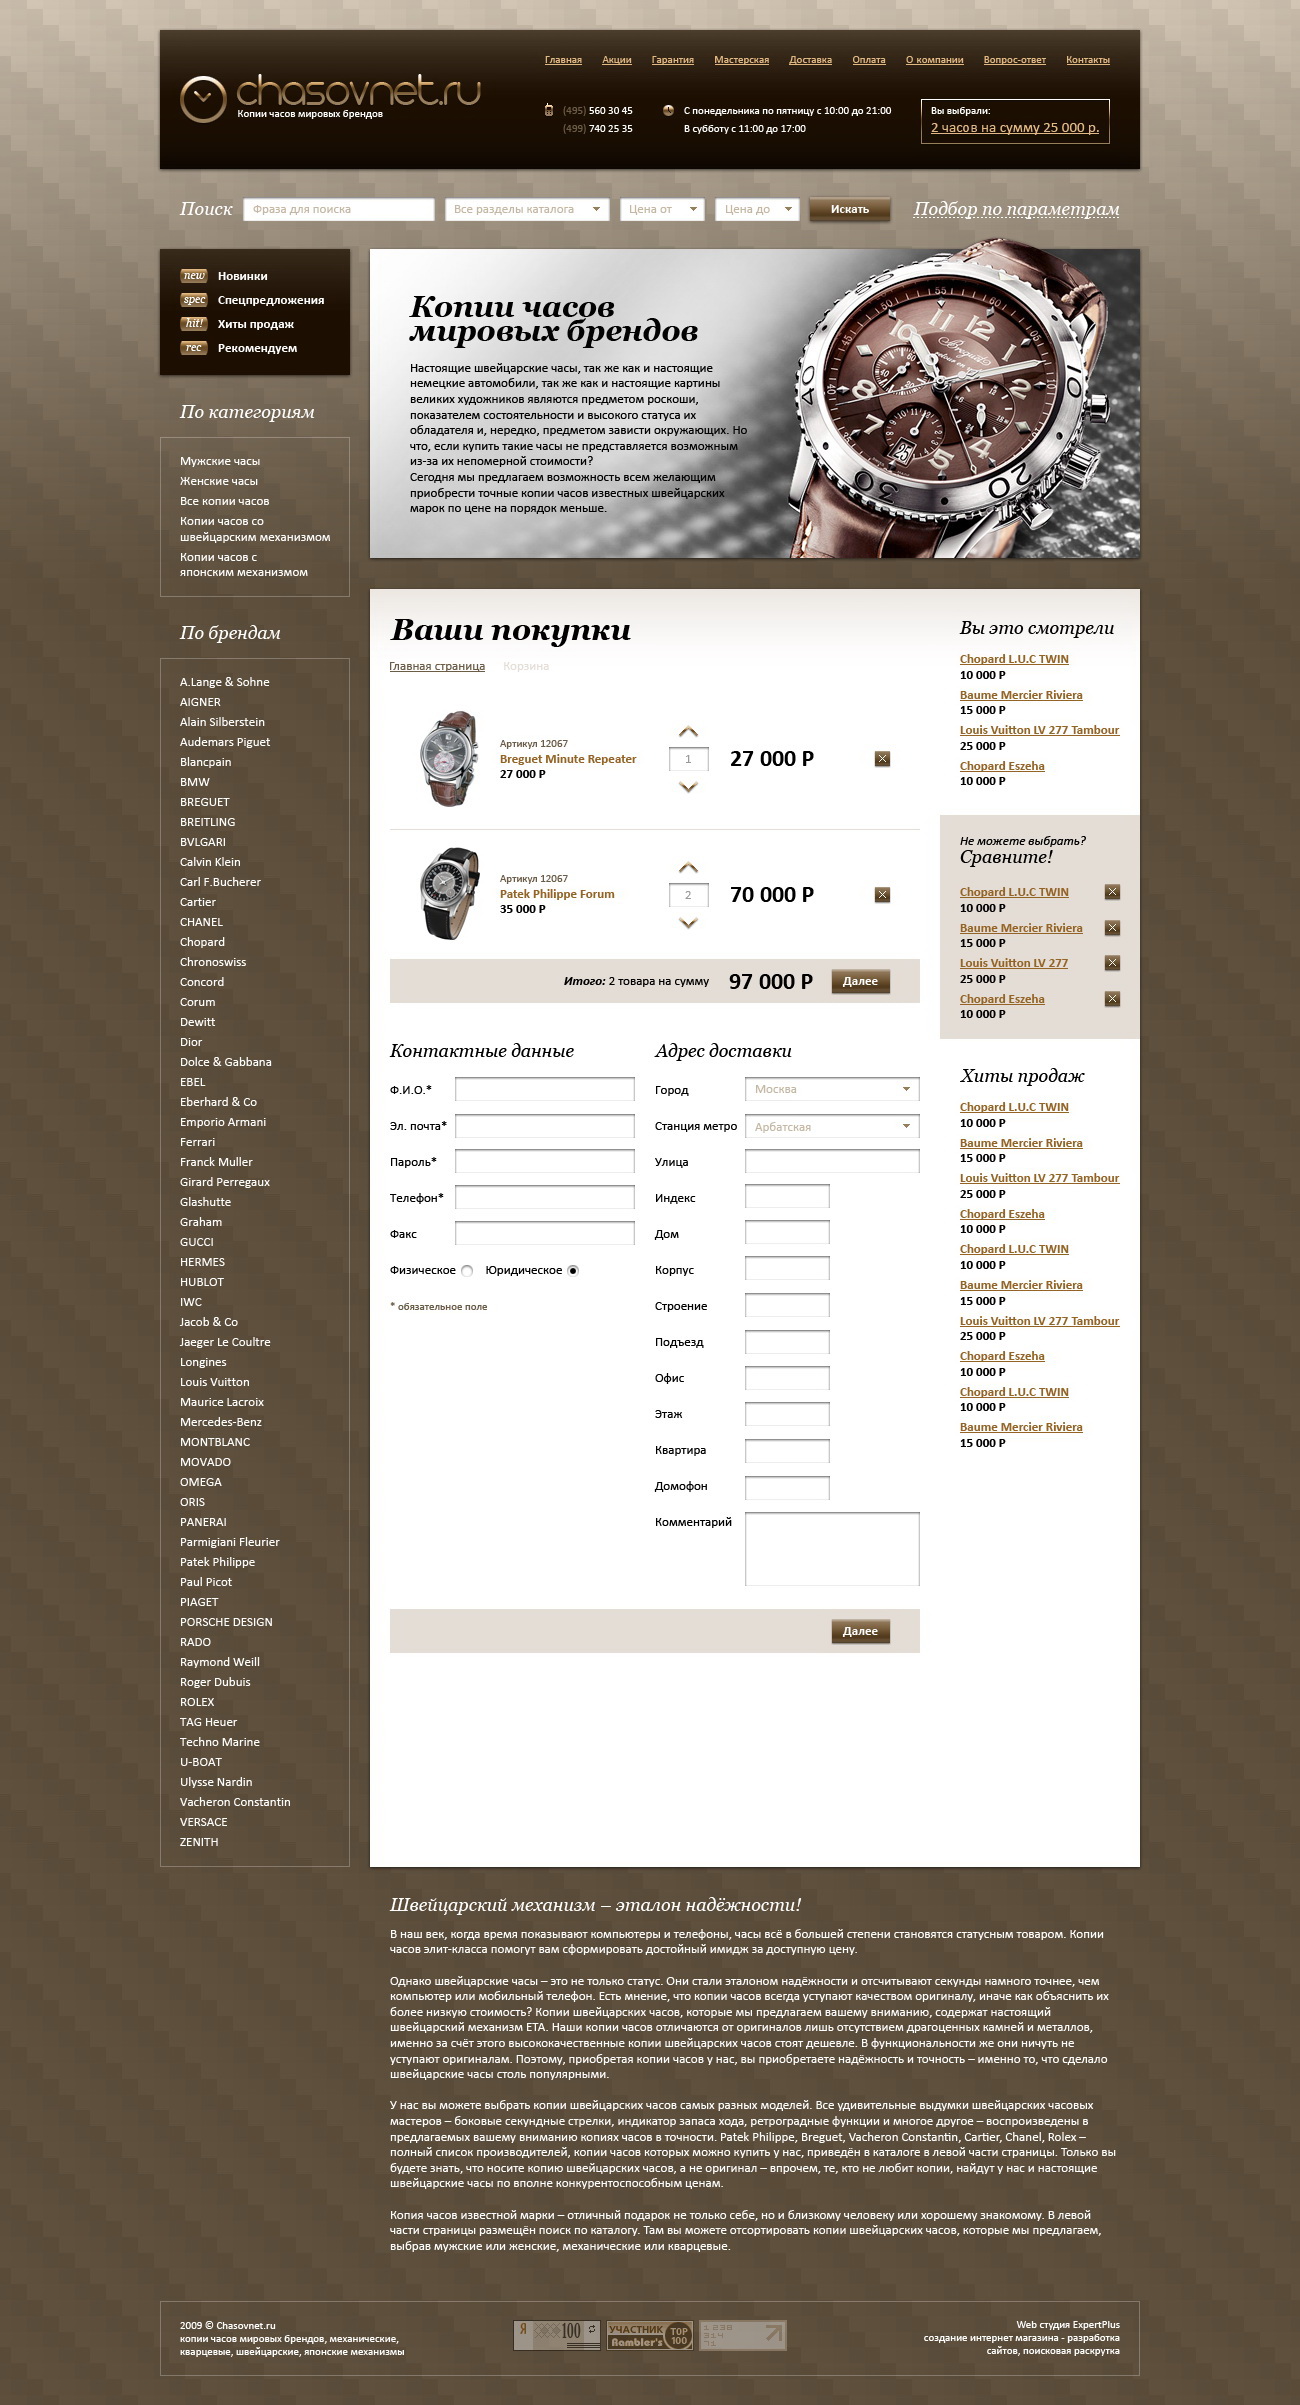Open the Подбор по параметрам link

pos(1016,209)
